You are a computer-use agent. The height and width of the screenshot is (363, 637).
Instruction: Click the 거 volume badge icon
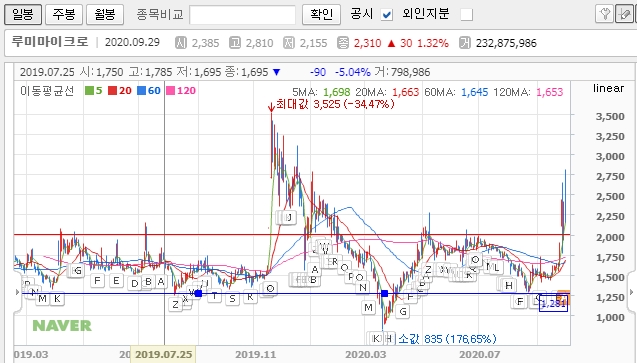(465, 43)
